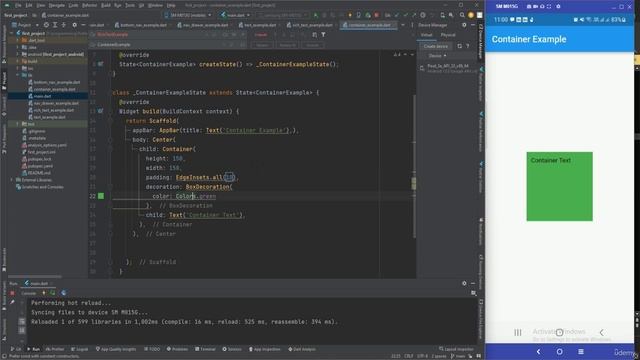This screenshot has height=360, width=640.
Task: Open the Navigate menu
Action: (x=57, y=5)
